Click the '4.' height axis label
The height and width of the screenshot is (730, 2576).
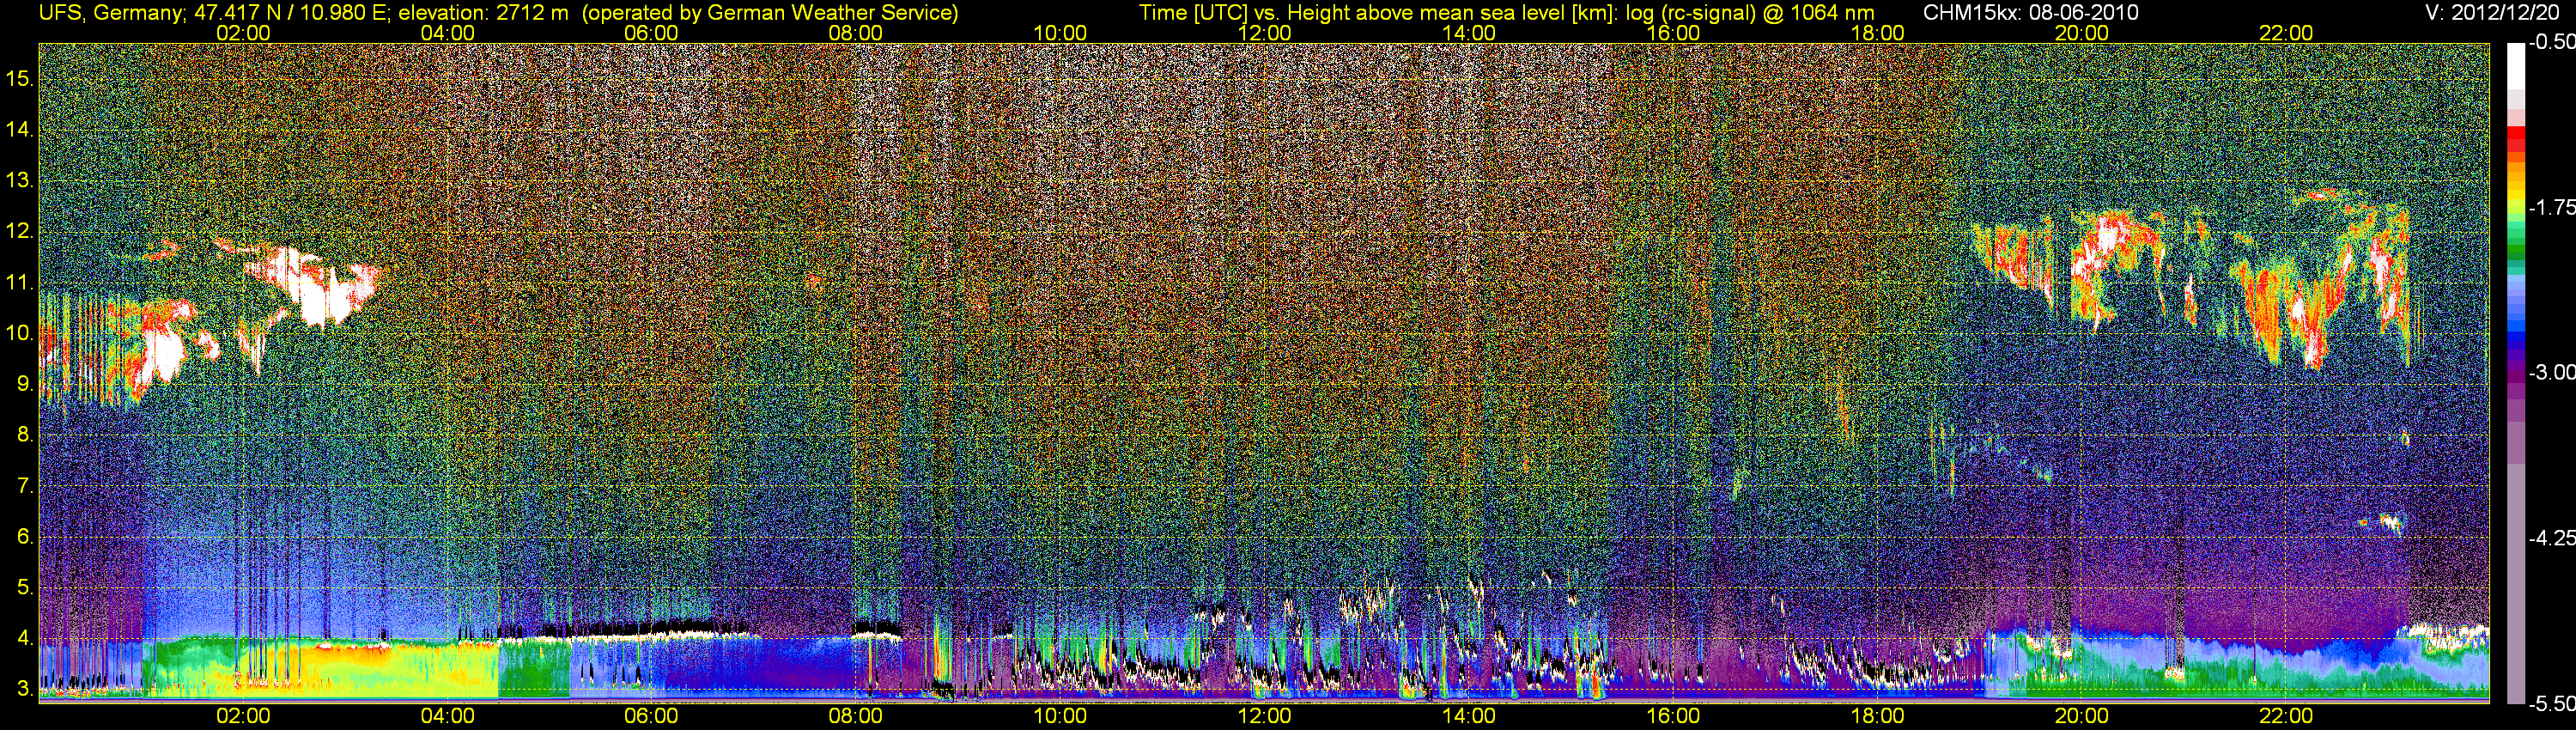coord(25,638)
